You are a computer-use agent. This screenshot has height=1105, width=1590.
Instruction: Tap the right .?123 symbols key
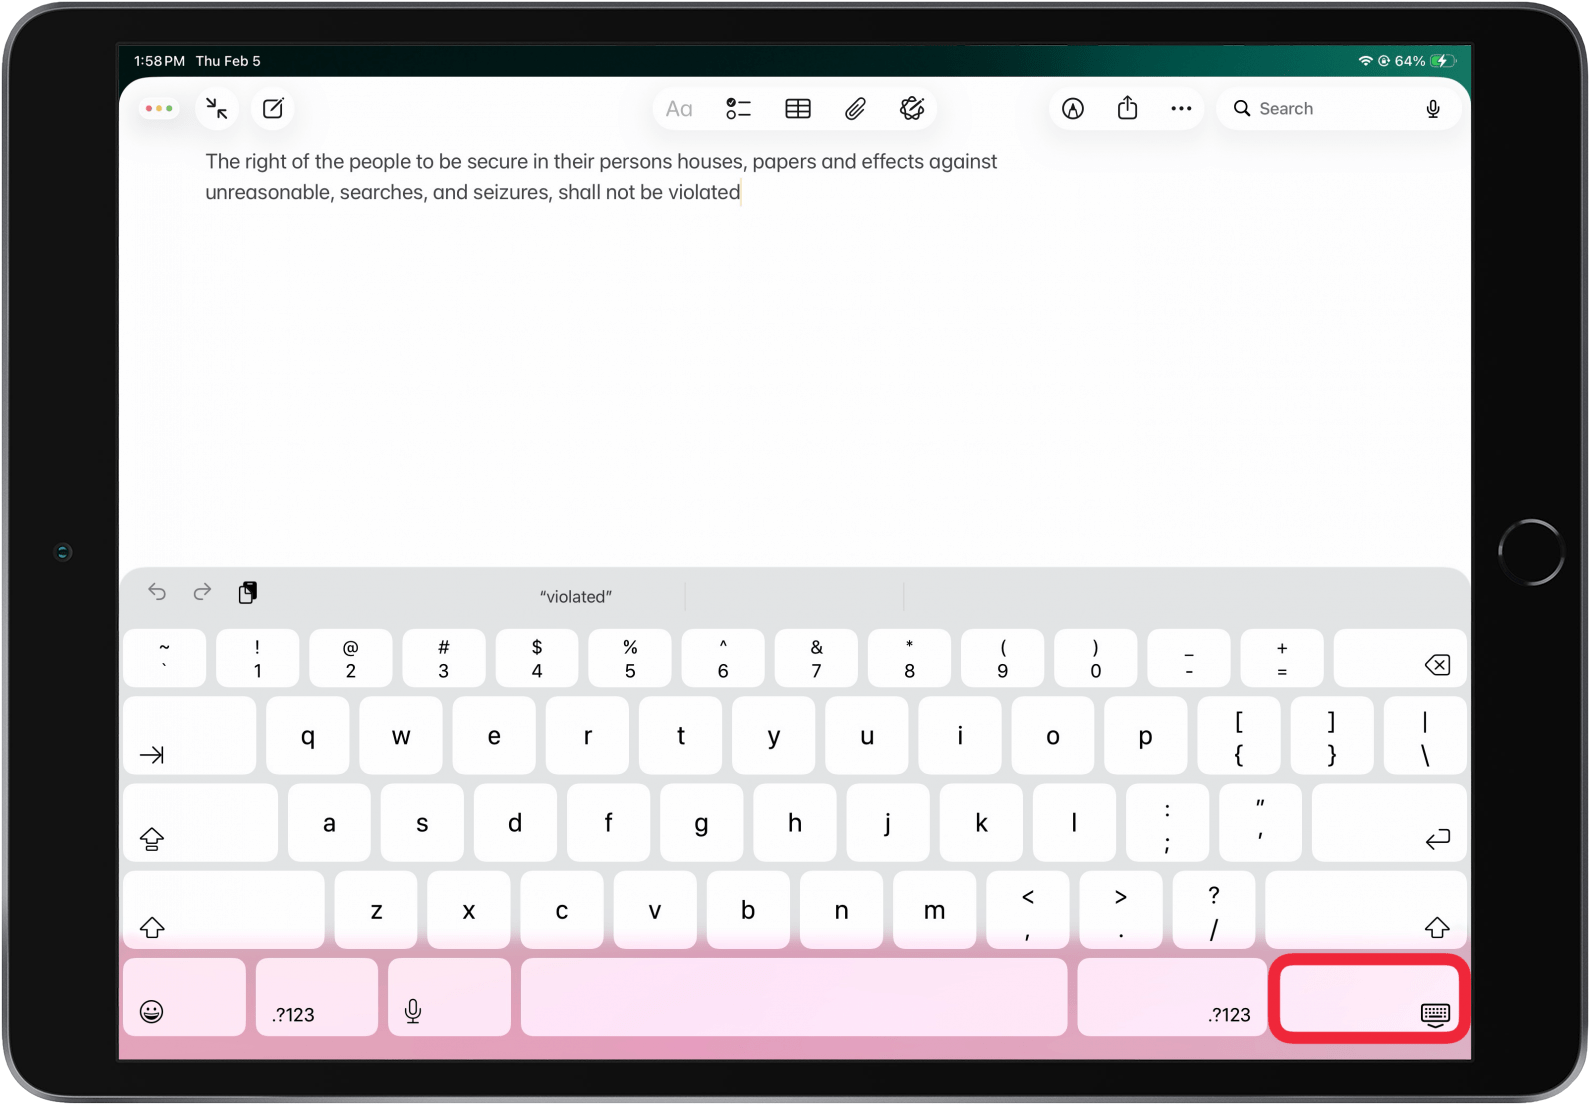click(1172, 997)
